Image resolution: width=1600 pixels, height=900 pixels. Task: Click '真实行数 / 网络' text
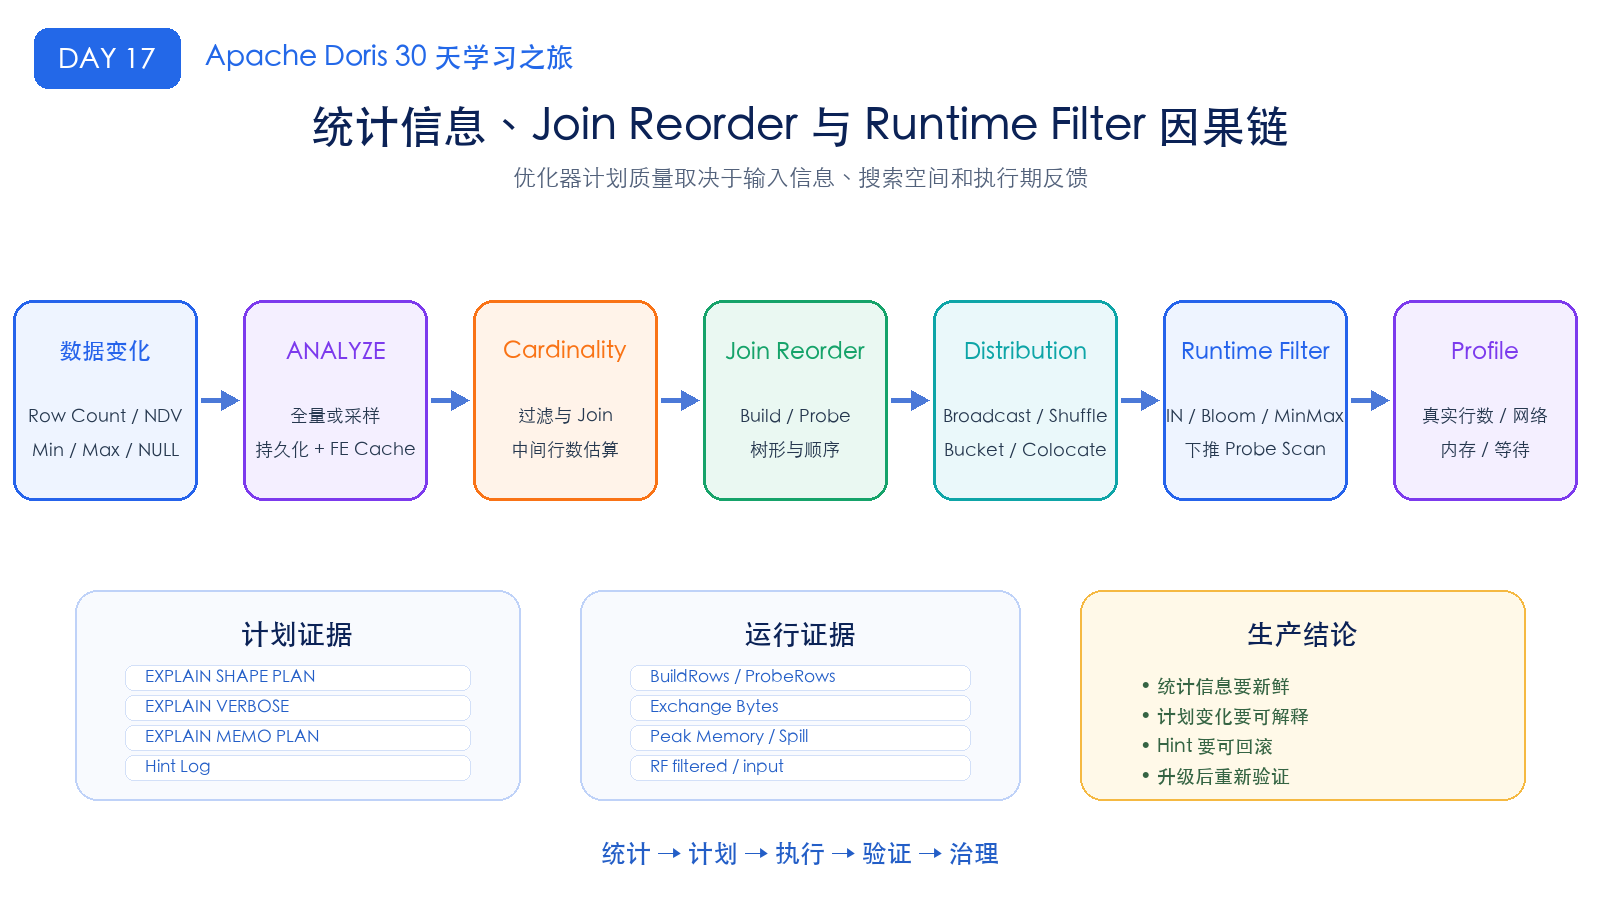tap(1485, 415)
